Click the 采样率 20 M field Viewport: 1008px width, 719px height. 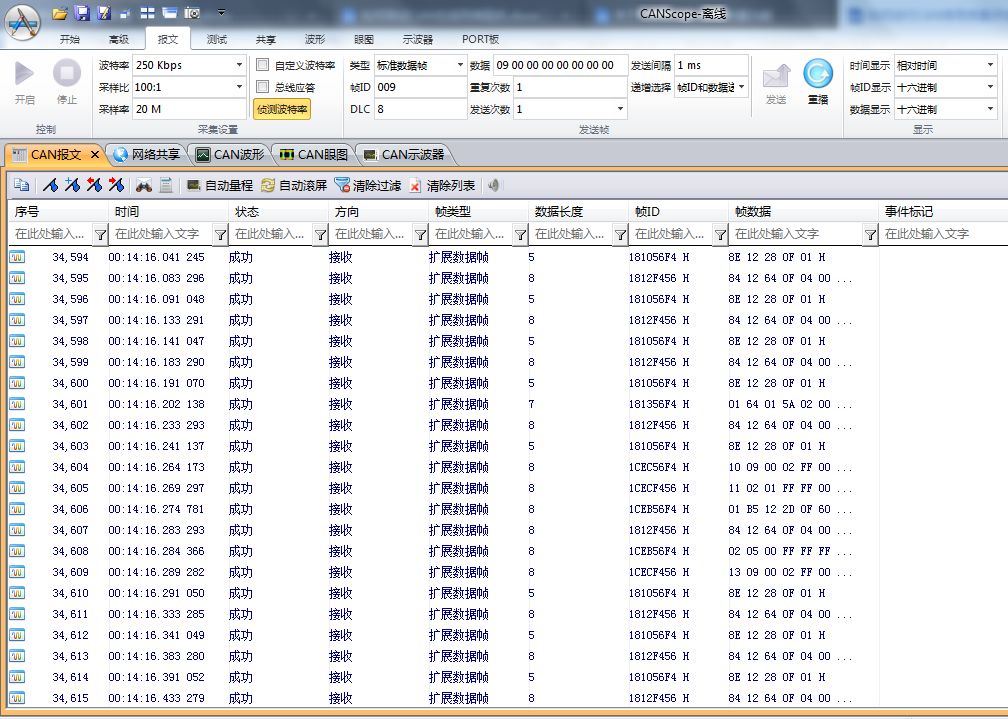(x=189, y=109)
